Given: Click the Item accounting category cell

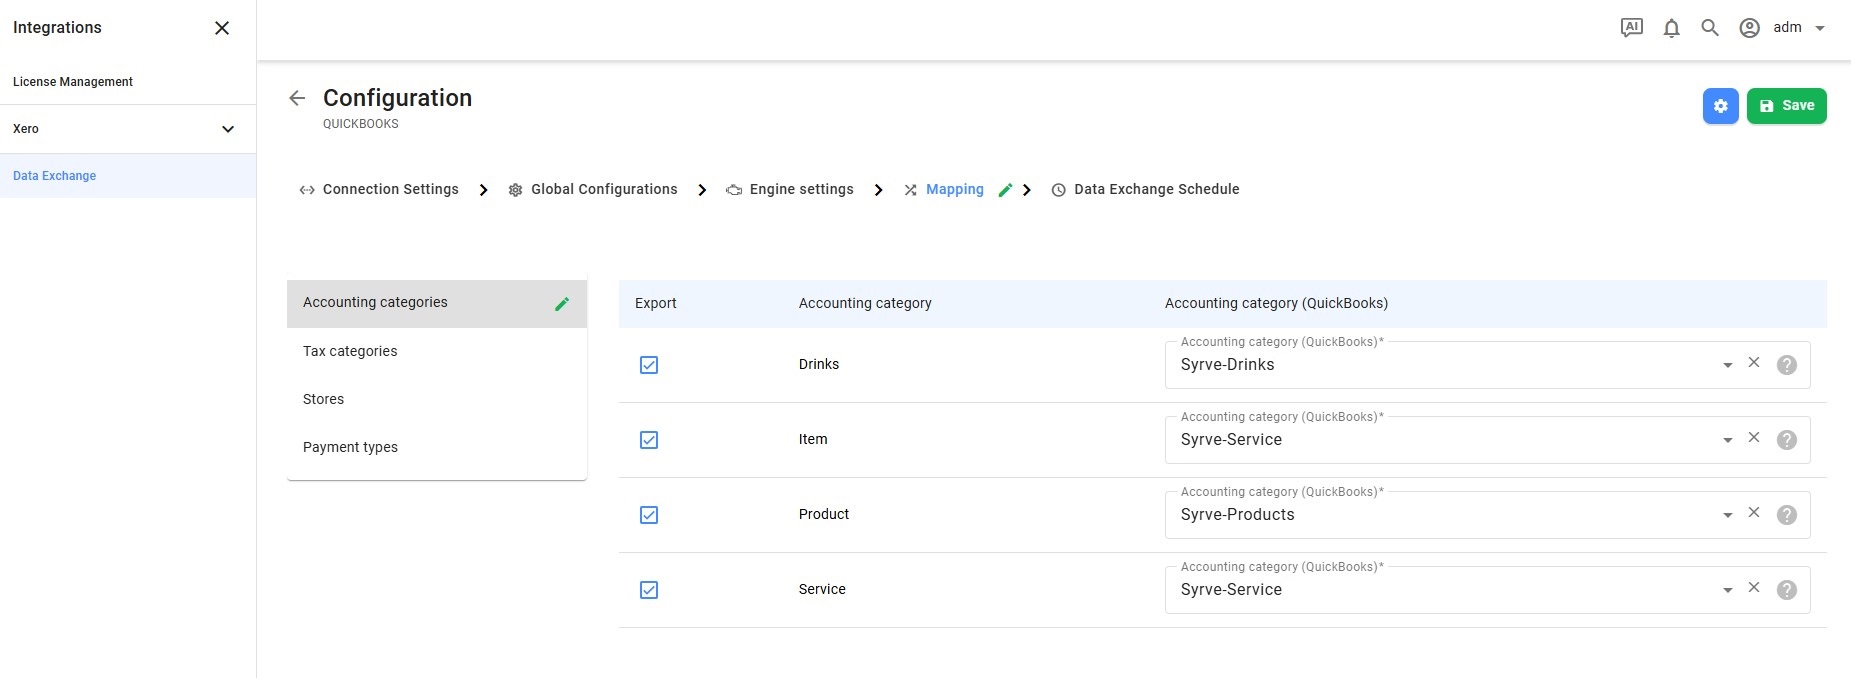Looking at the screenshot, I should click(813, 439).
